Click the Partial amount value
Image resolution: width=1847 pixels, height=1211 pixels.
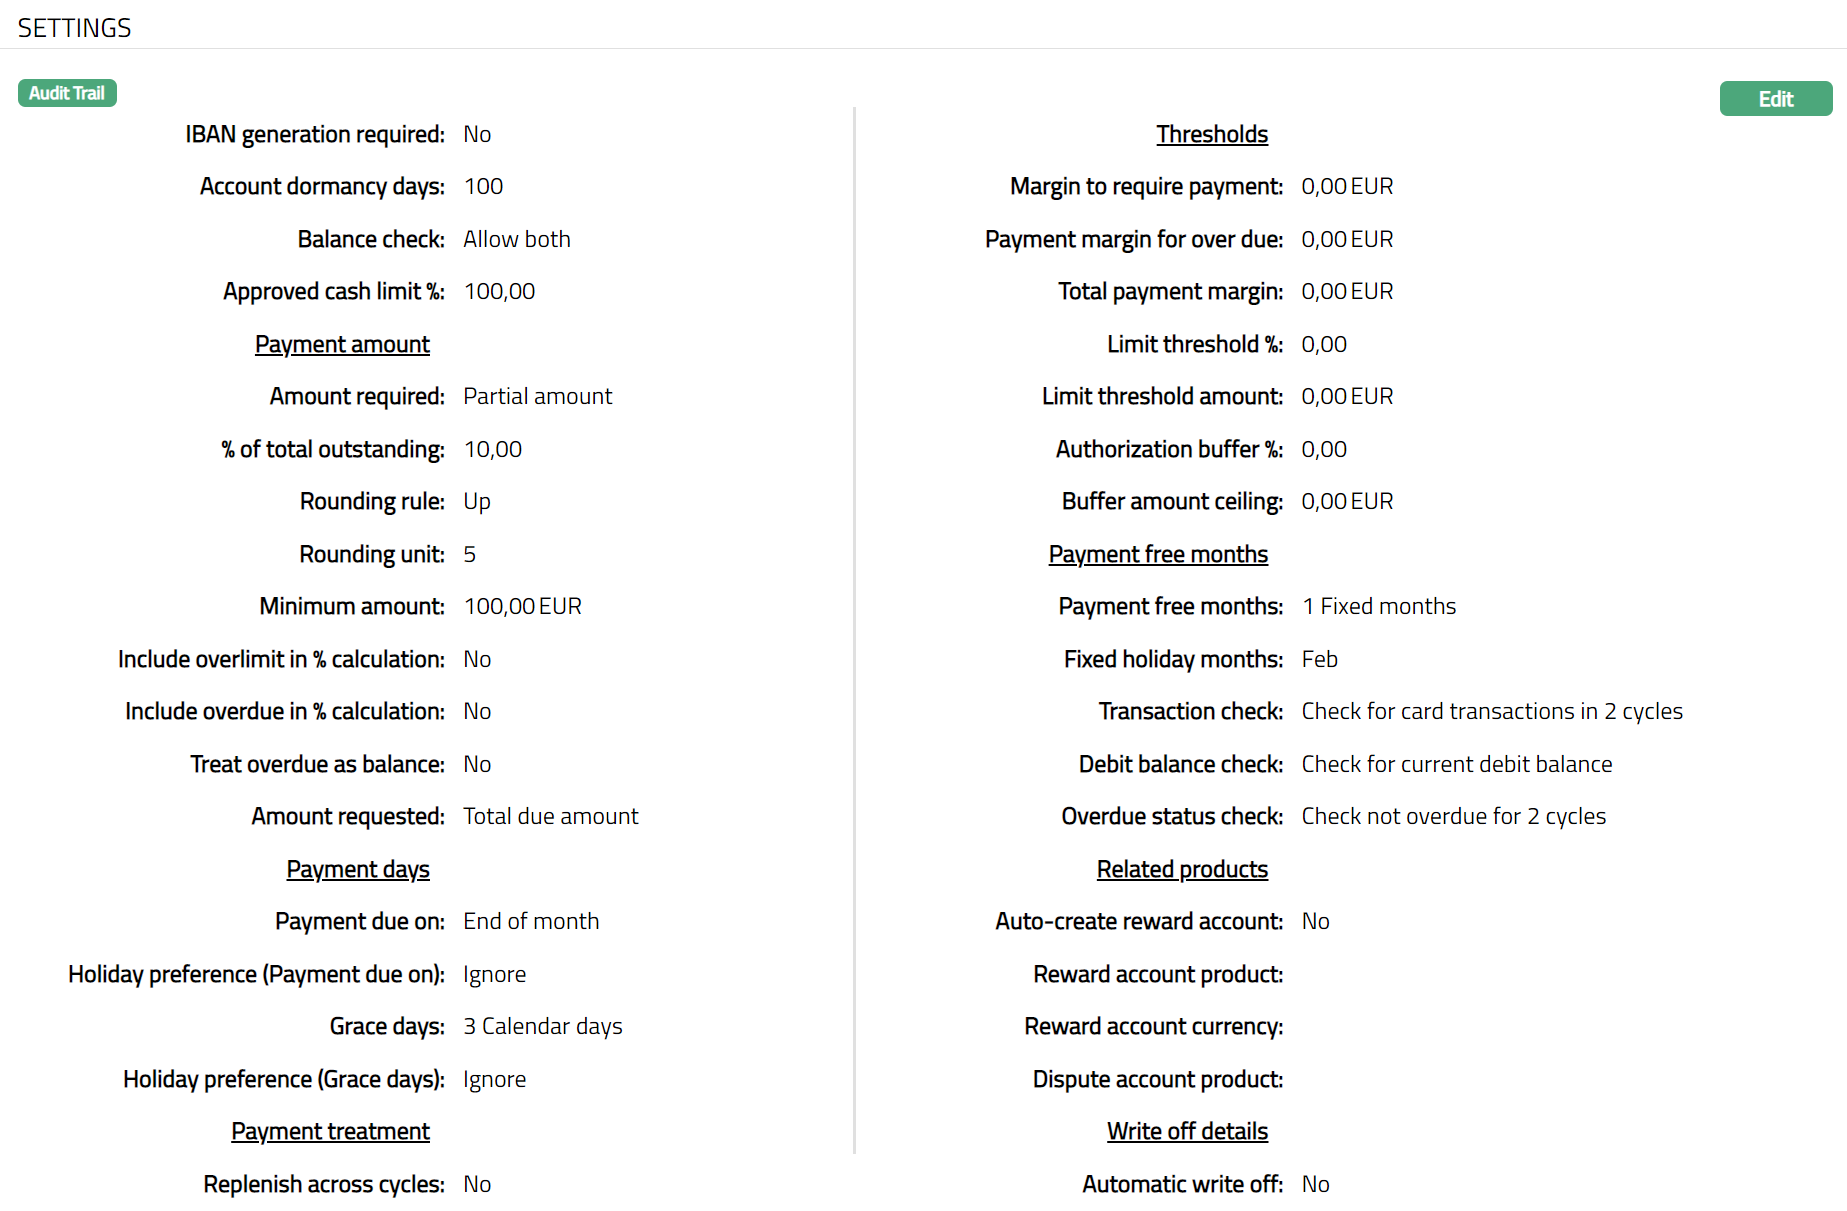tap(537, 397)
